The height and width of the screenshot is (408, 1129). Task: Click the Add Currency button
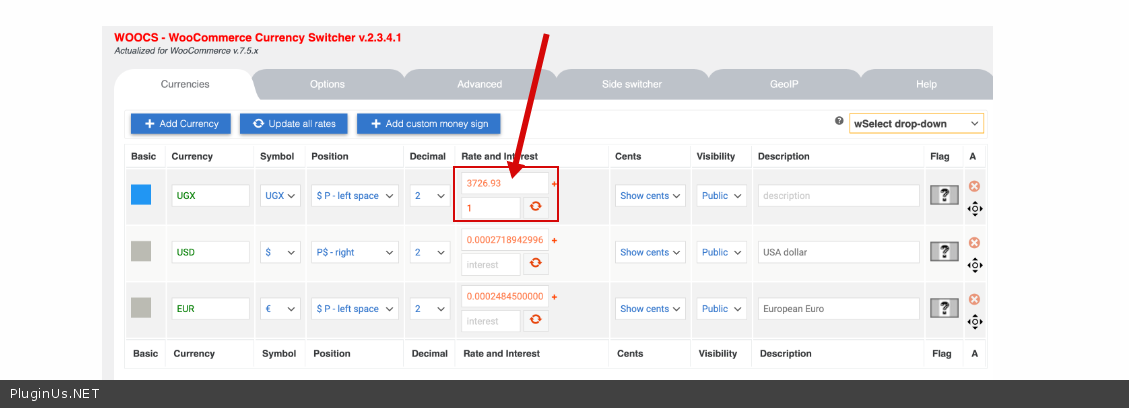click(x=181, y=124)
